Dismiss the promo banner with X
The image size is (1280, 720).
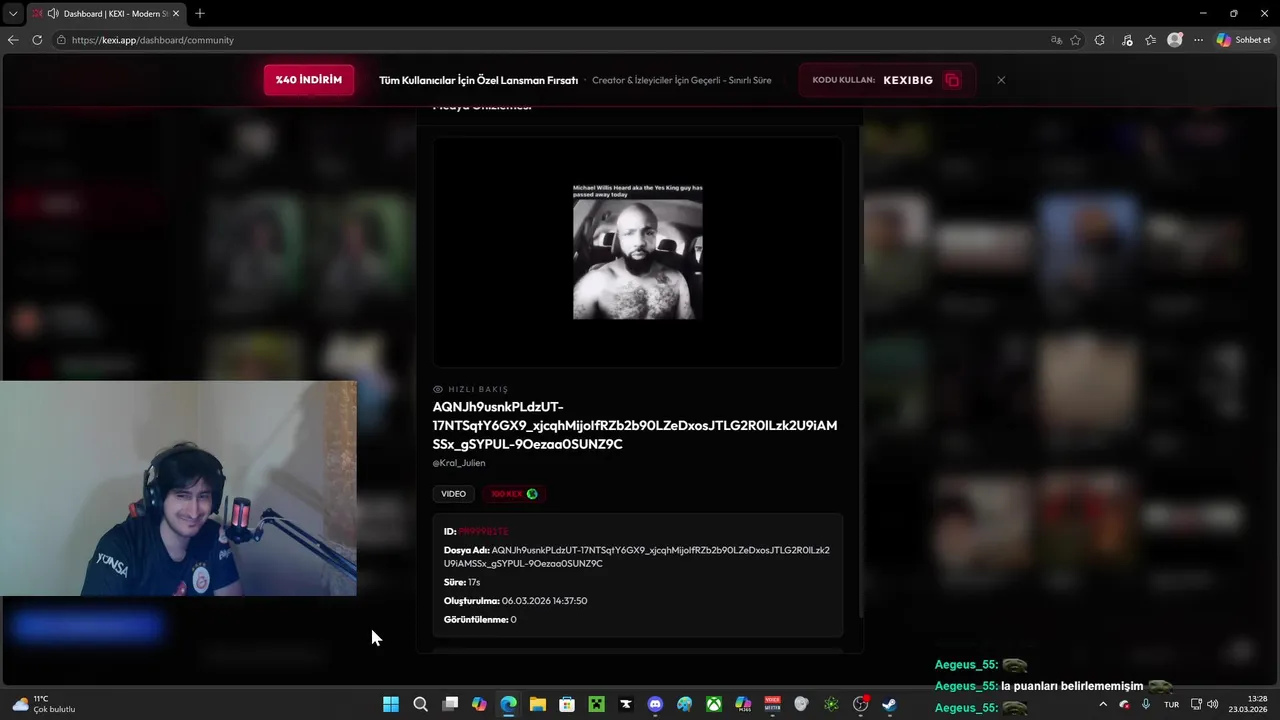click(x=1001, y=80)
